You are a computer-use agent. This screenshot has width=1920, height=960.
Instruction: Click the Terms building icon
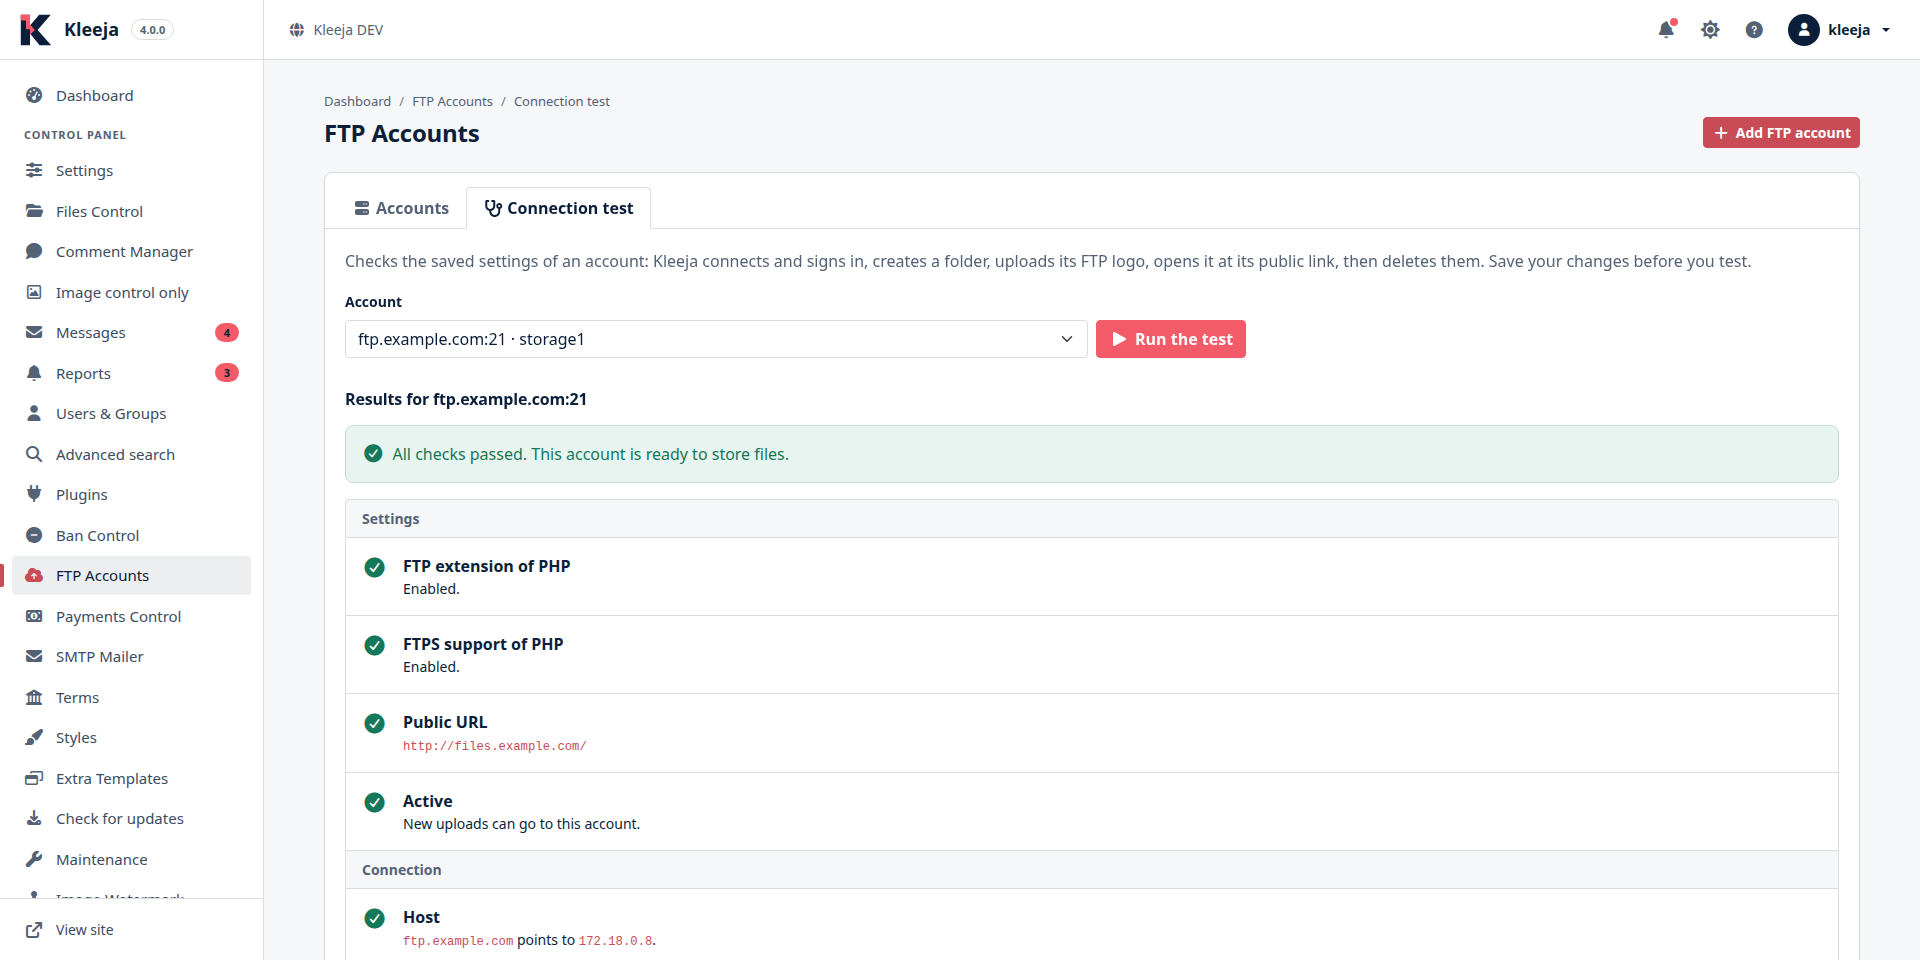[x=34, y=697]
